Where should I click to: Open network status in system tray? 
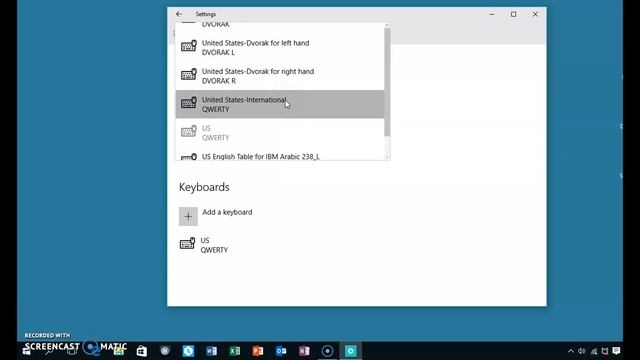(x=594, y=351)
